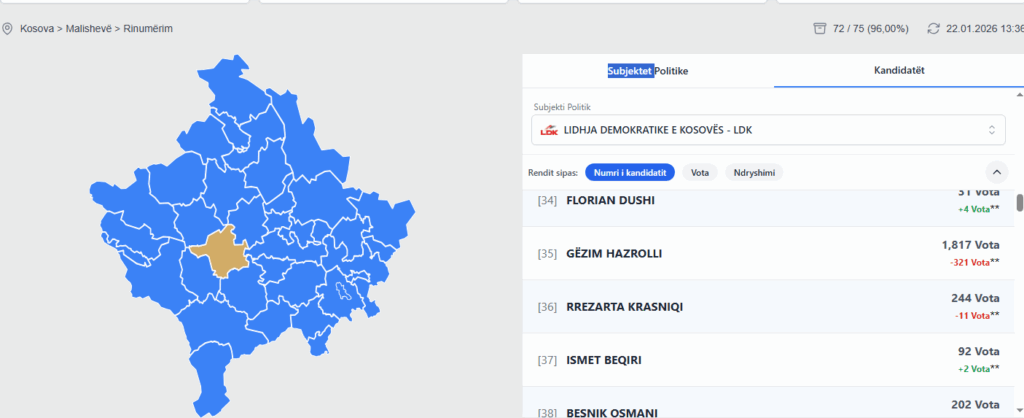Switch to Subjektet Politike tab

[648, 72]
